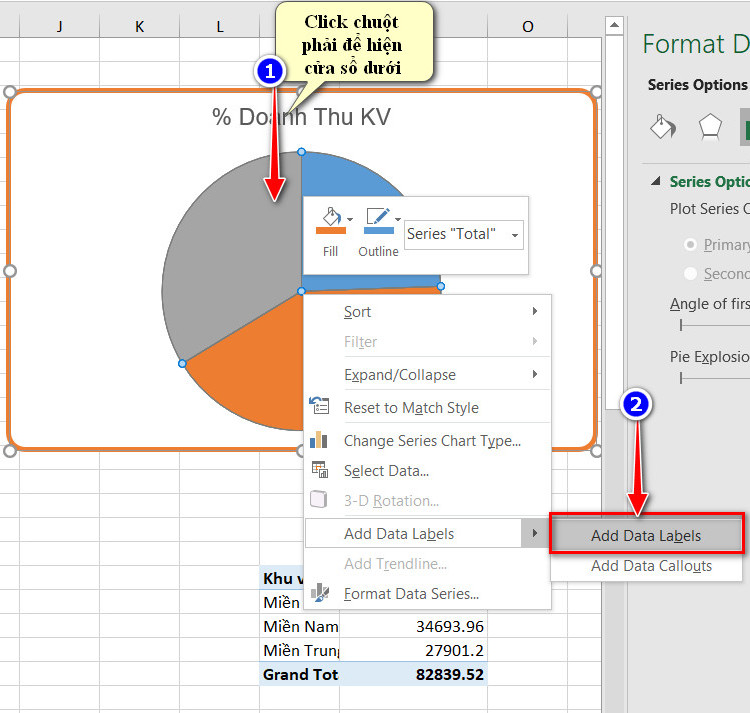Choose Format Data Series option
Viewport: 750px width, 713px height.
click(x=428, y=593)
